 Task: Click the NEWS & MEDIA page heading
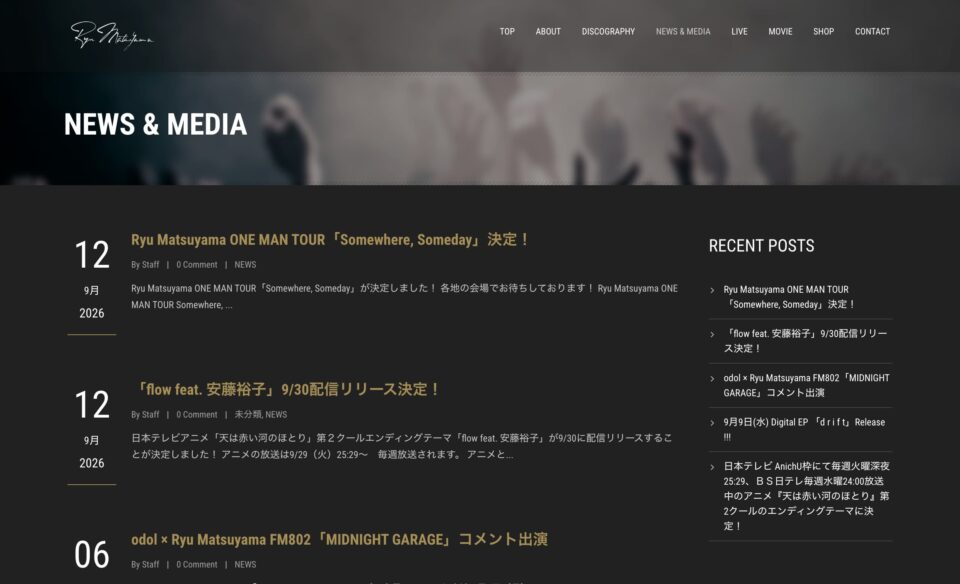click(x=156, y=124)
